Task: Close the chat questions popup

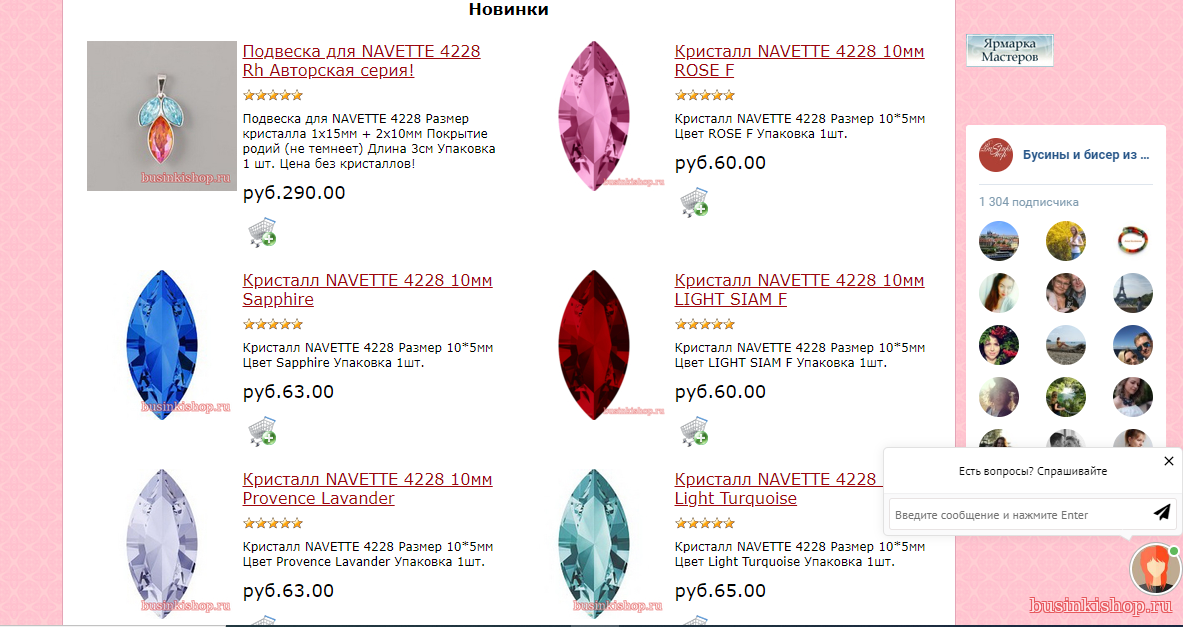Action: (x=1169, y=461)
